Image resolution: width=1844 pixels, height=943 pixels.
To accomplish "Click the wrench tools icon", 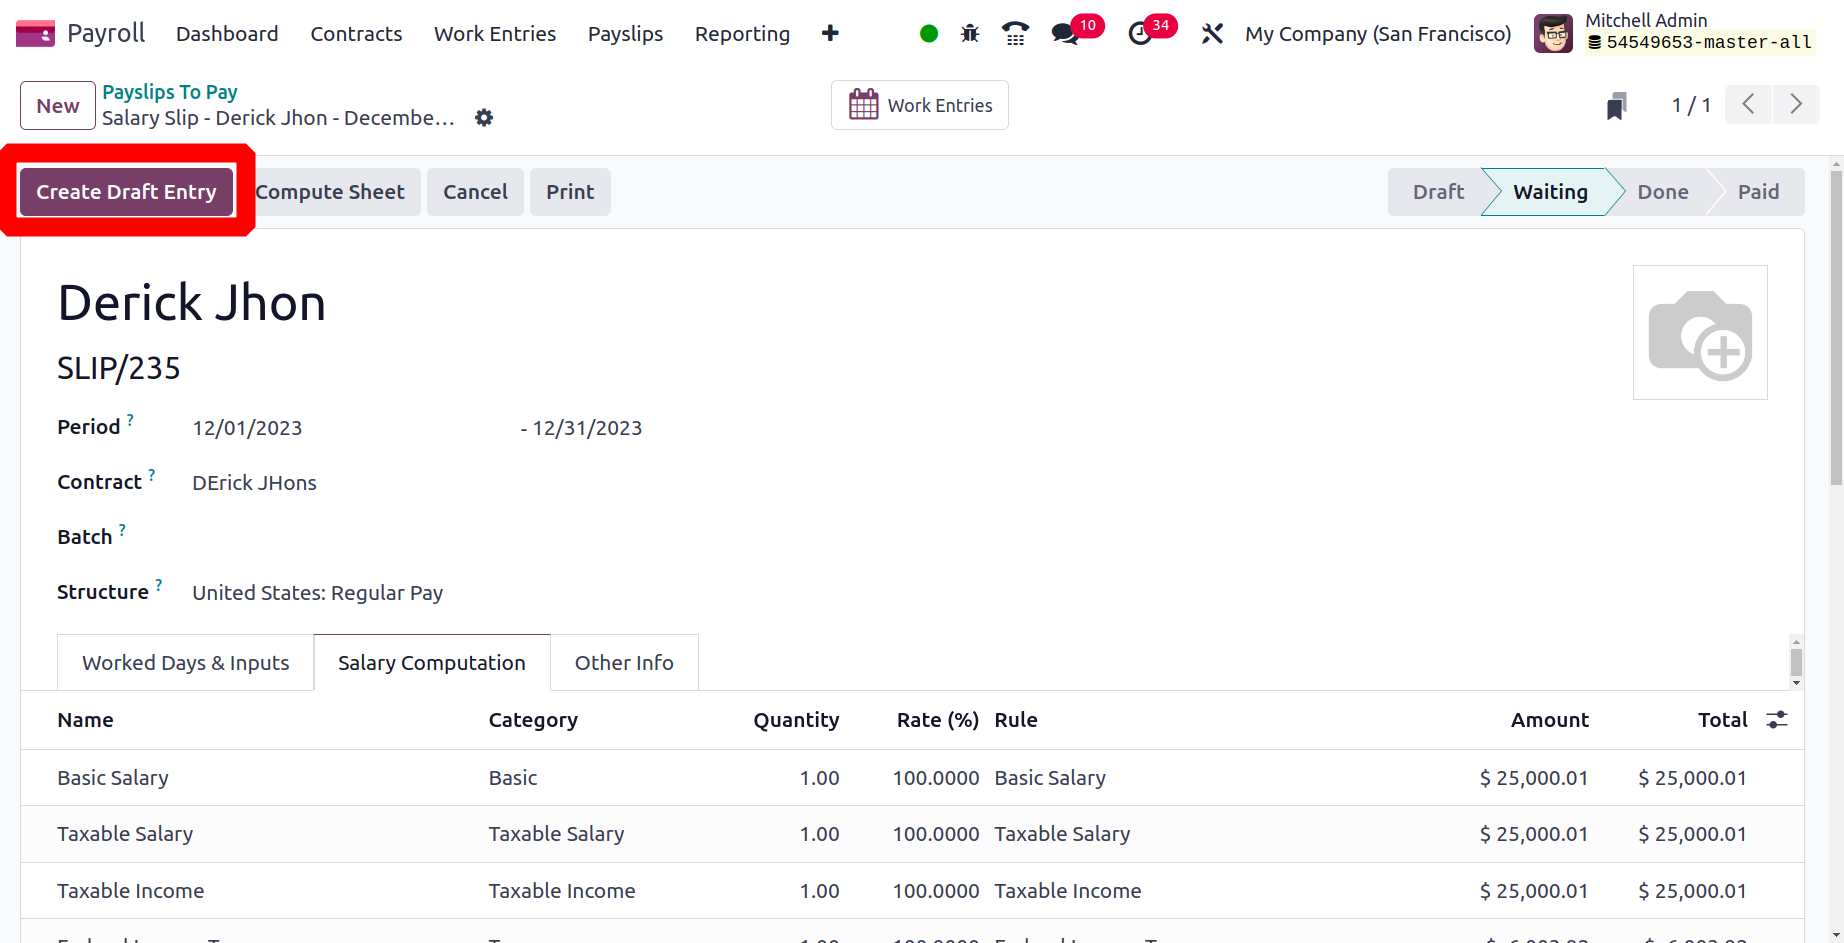I will [x=1212, y=34].
